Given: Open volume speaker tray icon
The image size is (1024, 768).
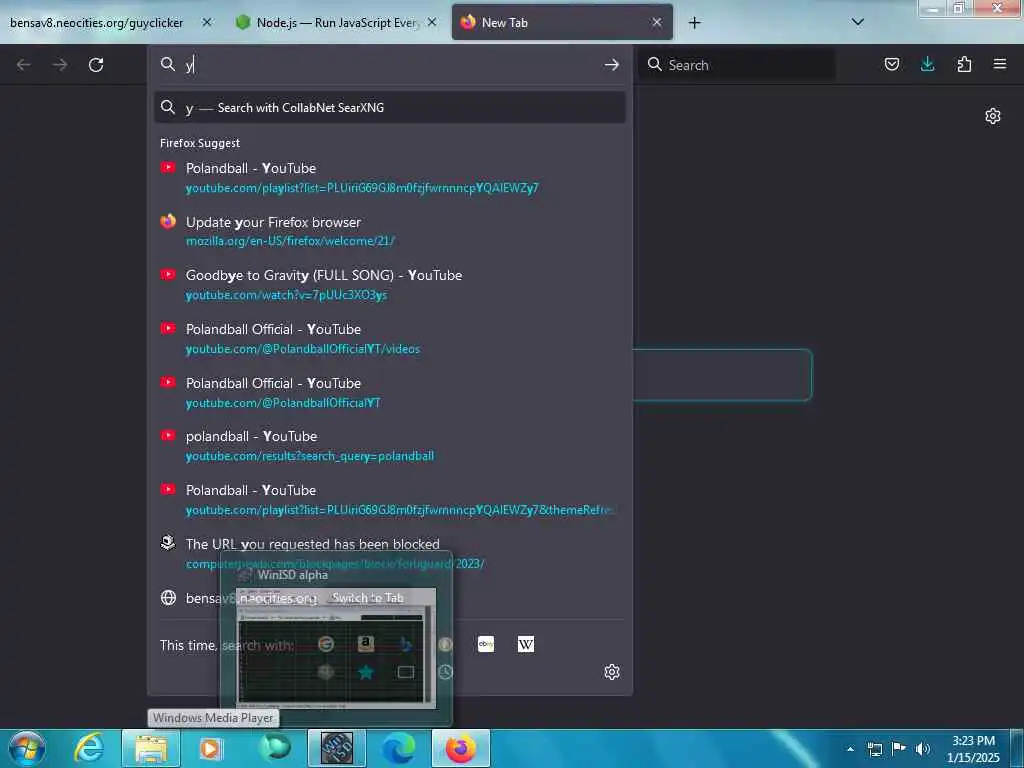Looking at the screenshot, I should click(x=923, y=749).
